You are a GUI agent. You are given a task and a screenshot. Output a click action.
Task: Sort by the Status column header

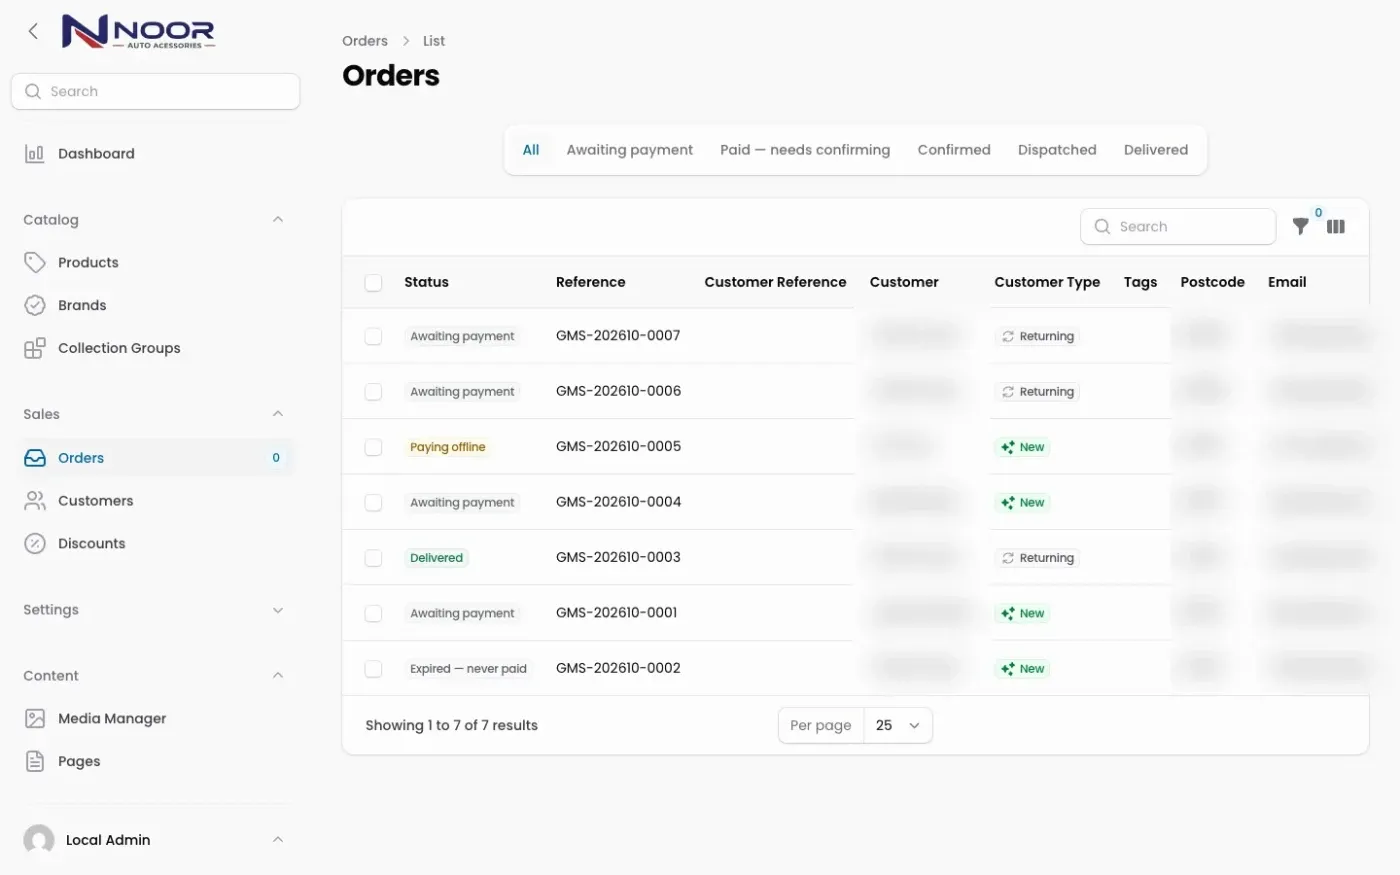point(426,283)
